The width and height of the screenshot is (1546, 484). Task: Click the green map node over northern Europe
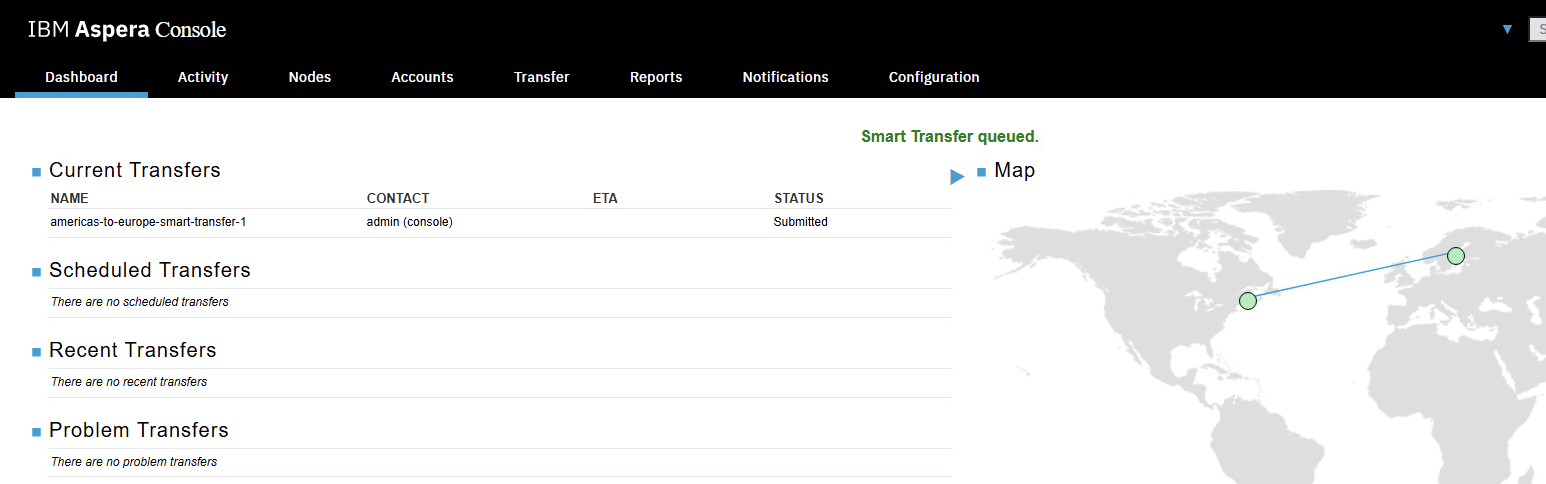tap(1456, 256)
